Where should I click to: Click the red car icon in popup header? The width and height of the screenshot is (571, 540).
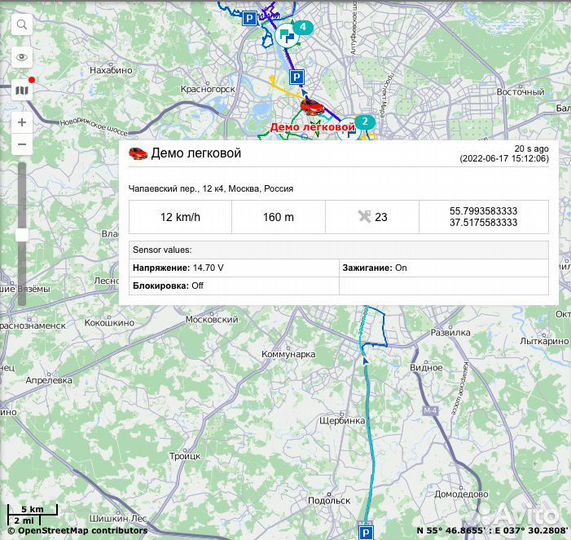[138, 154]
